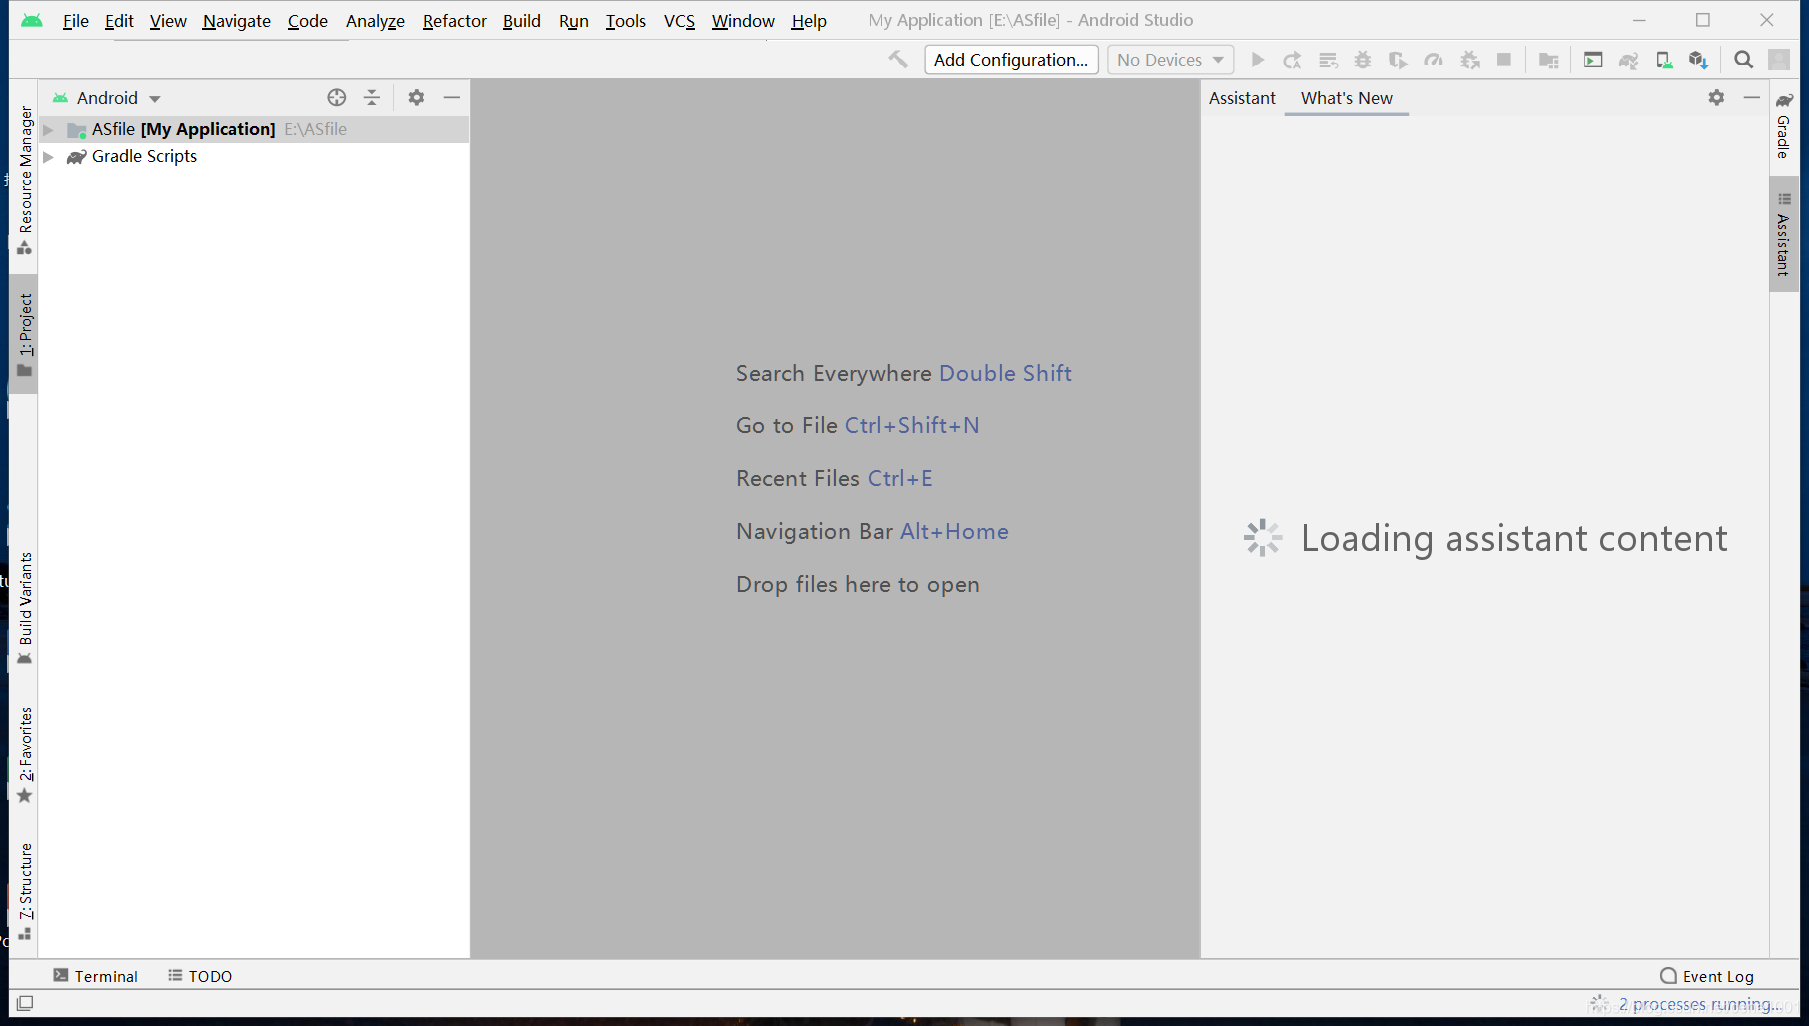Open the Event Log

point(1707,976)
